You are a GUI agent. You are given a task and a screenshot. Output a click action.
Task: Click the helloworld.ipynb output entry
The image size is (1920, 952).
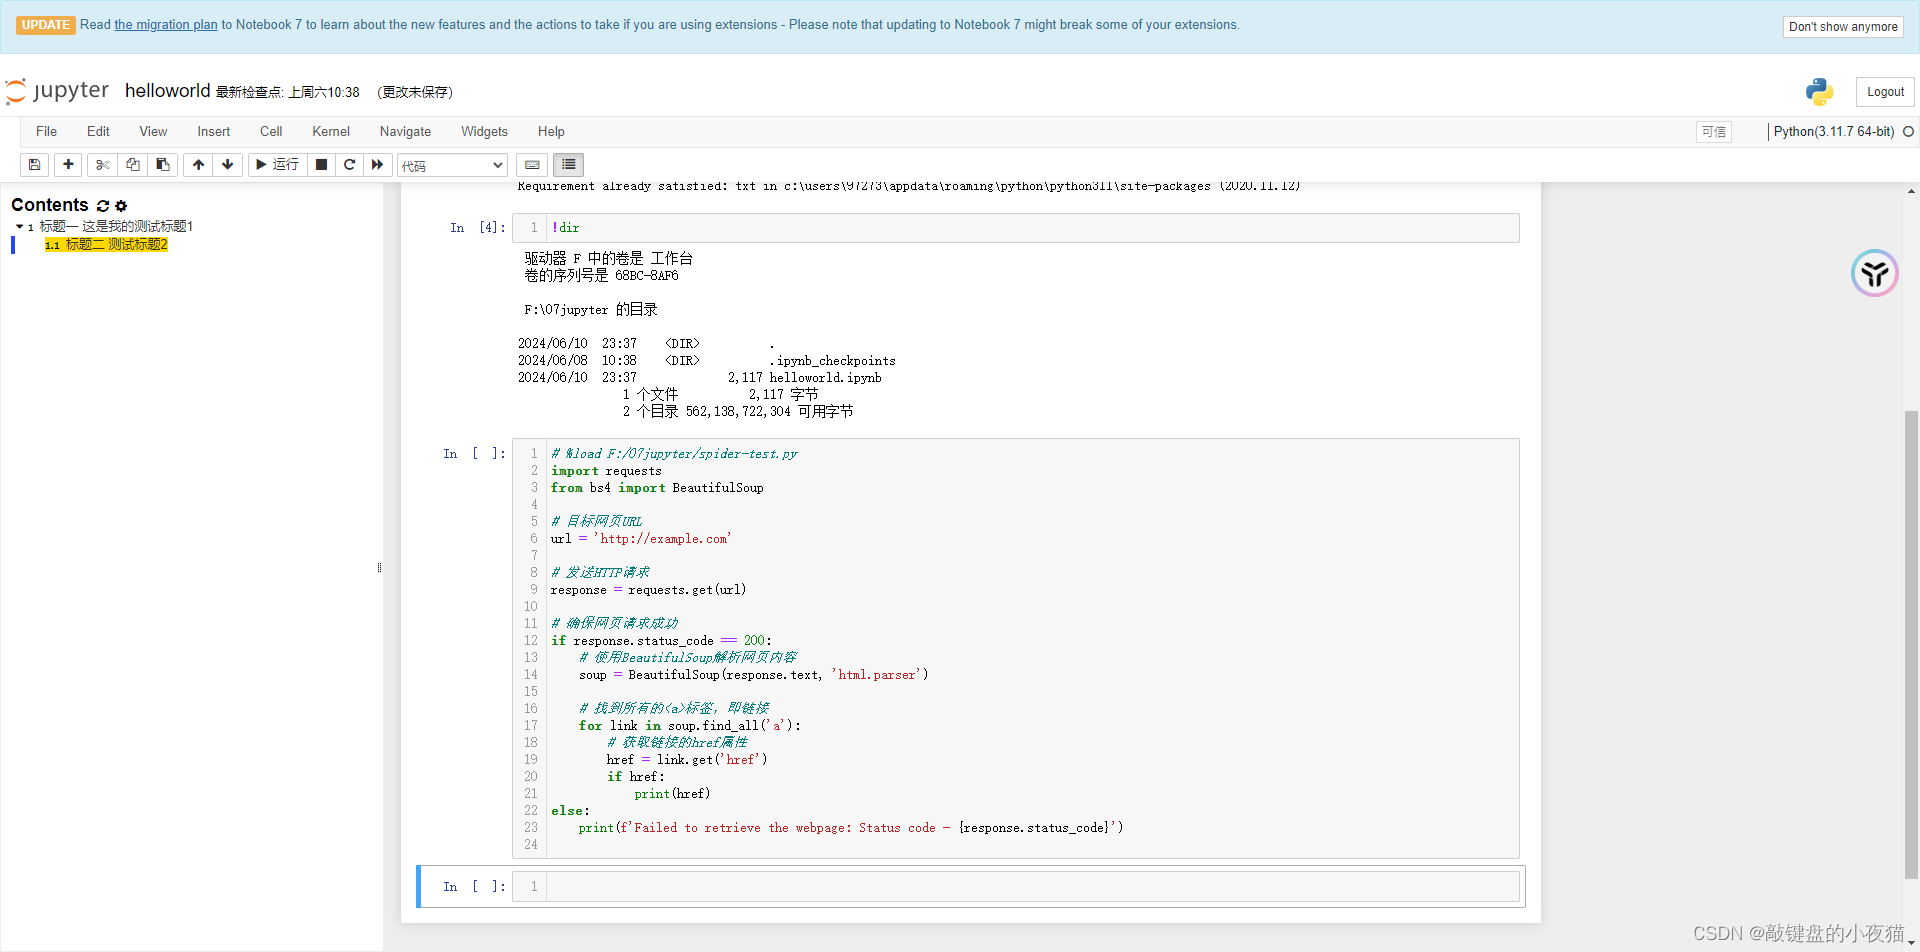tap(826, 378)
